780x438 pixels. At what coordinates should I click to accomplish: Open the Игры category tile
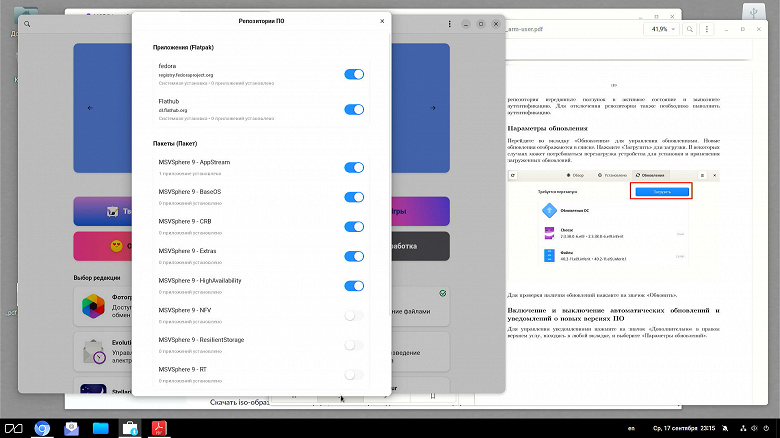coord(420,211)
